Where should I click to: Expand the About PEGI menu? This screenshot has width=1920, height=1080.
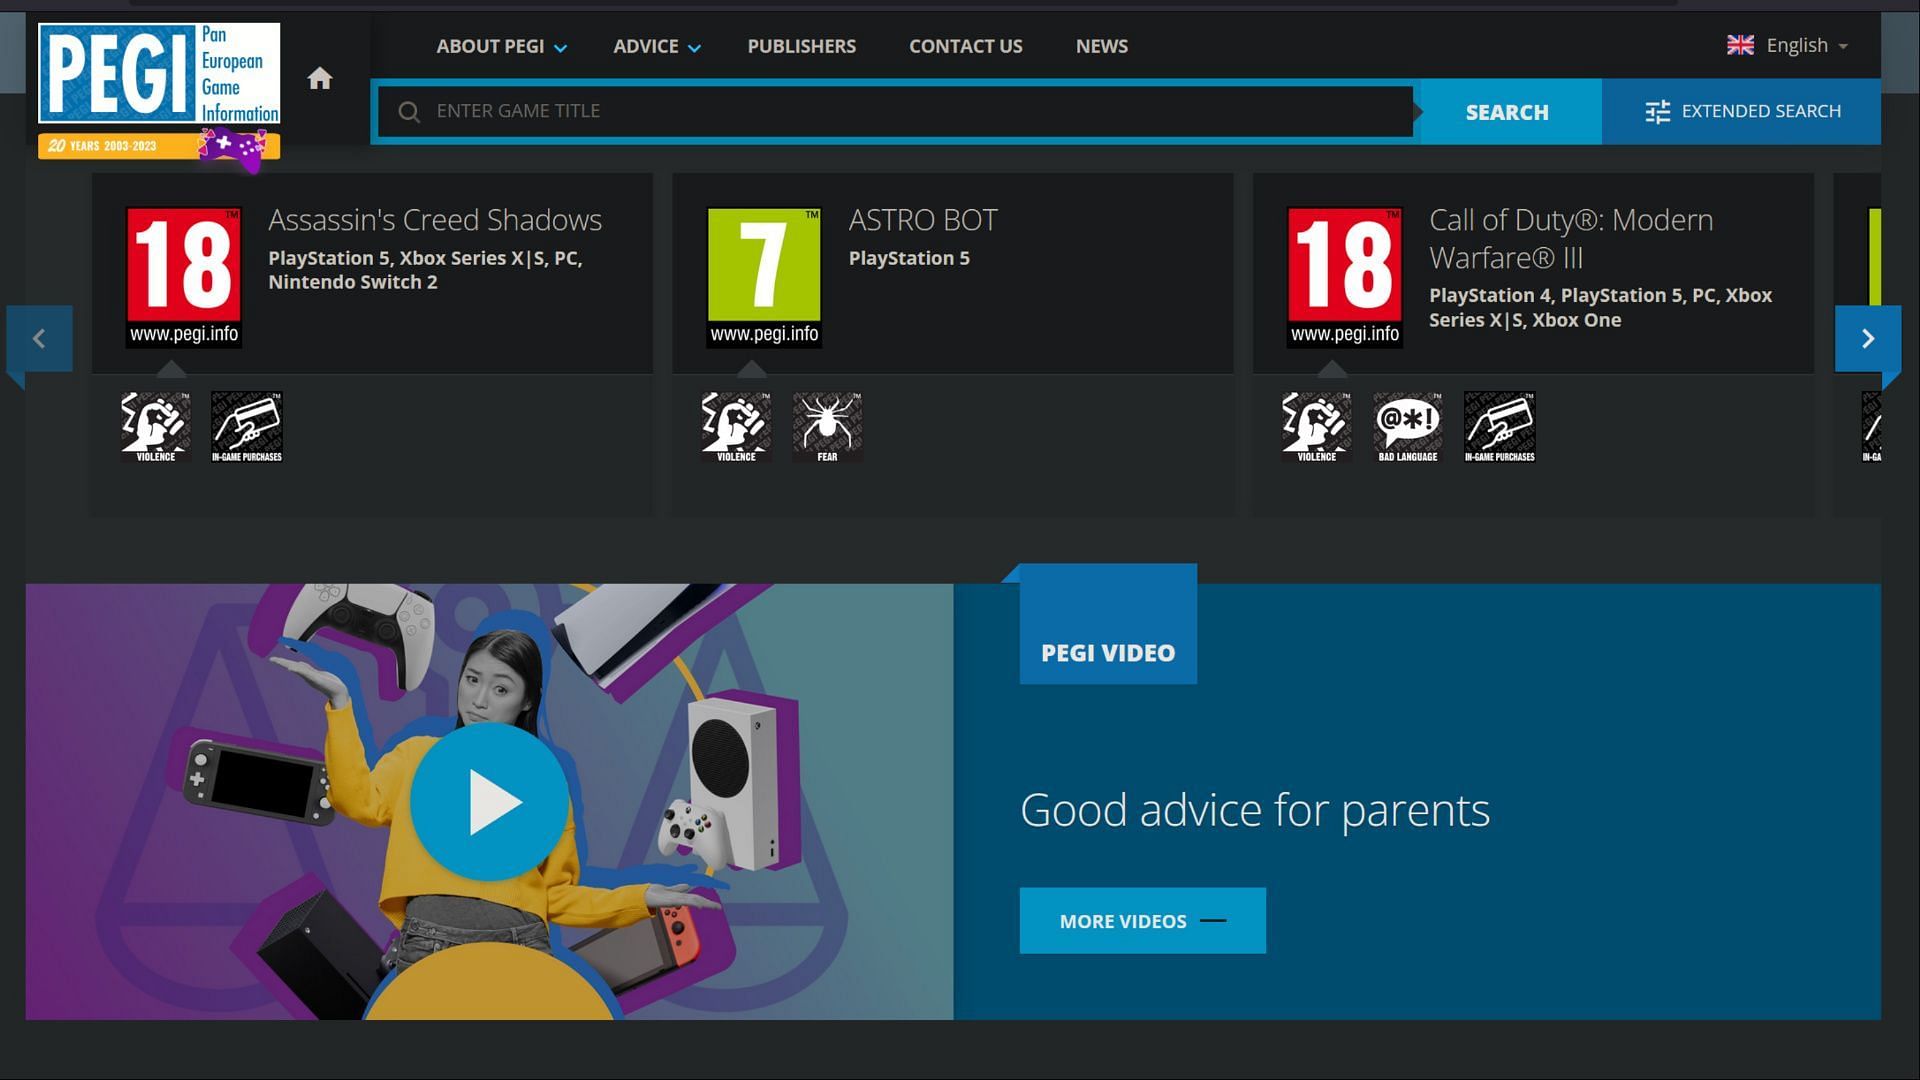click(501, 46)
